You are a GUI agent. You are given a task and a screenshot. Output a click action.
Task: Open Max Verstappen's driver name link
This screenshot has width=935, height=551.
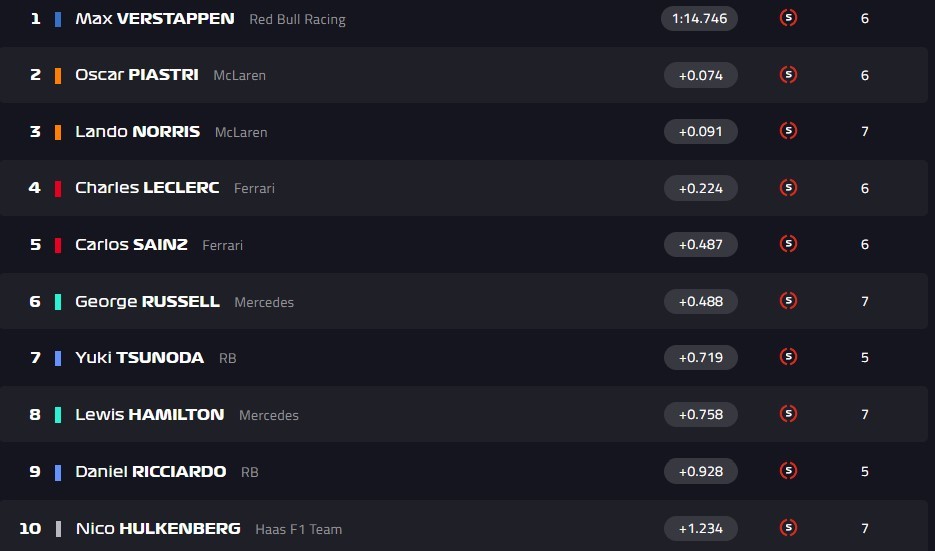(x=155, y=19)
